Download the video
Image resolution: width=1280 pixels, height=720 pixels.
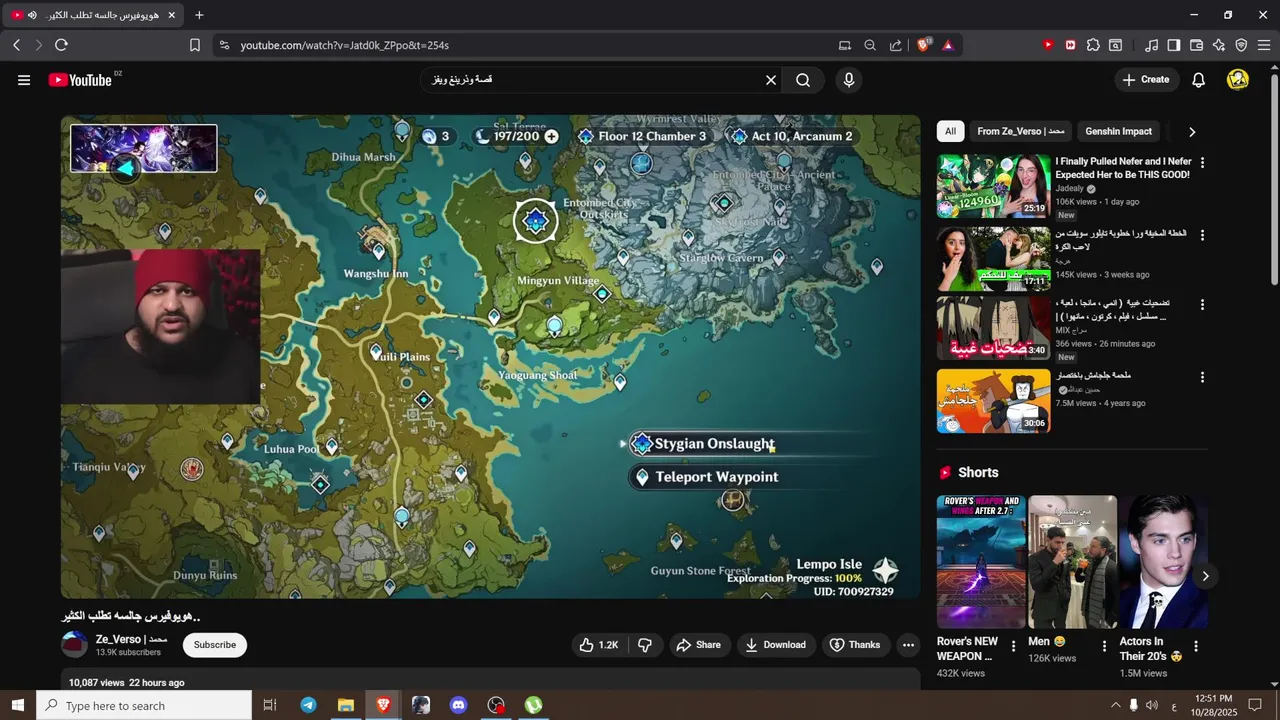point(776,645)
